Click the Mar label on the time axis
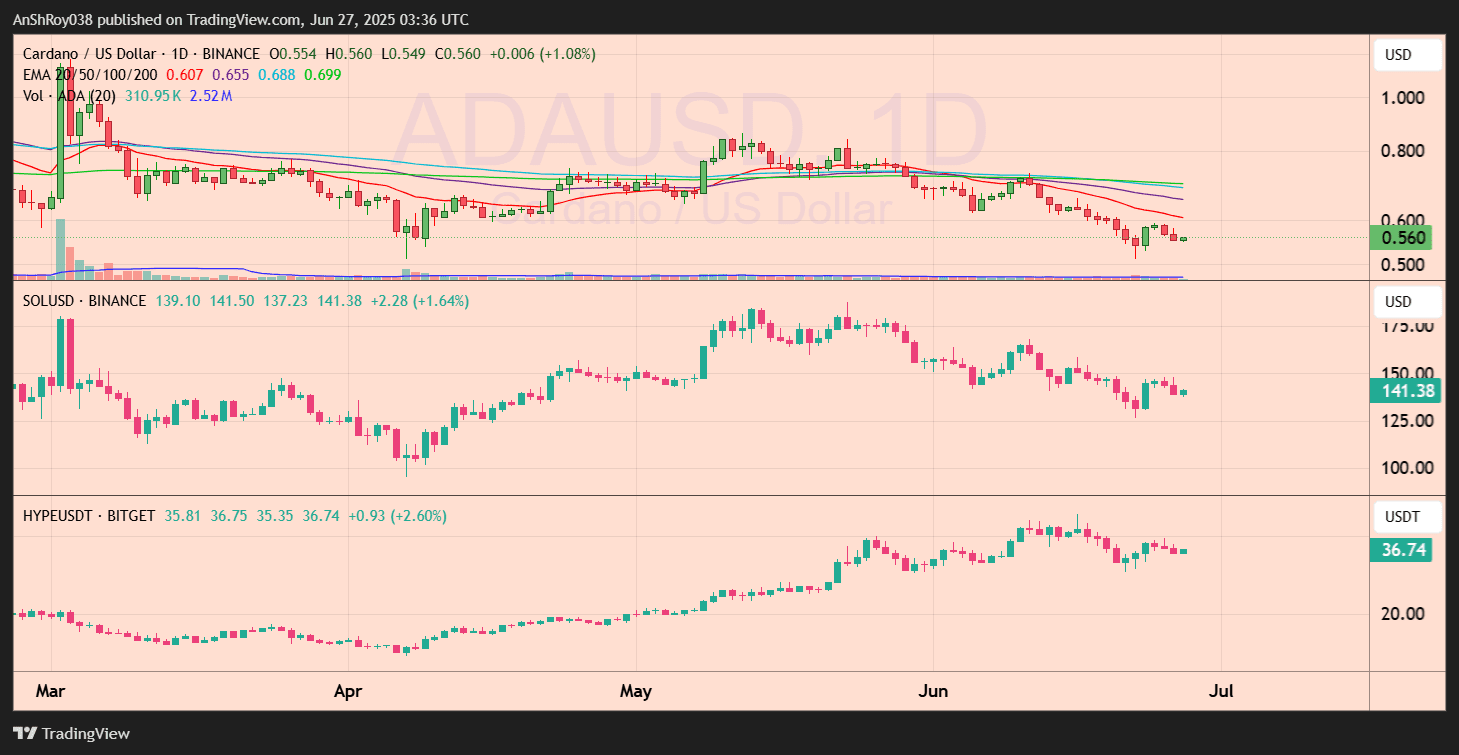 click(x=50, y=690)
